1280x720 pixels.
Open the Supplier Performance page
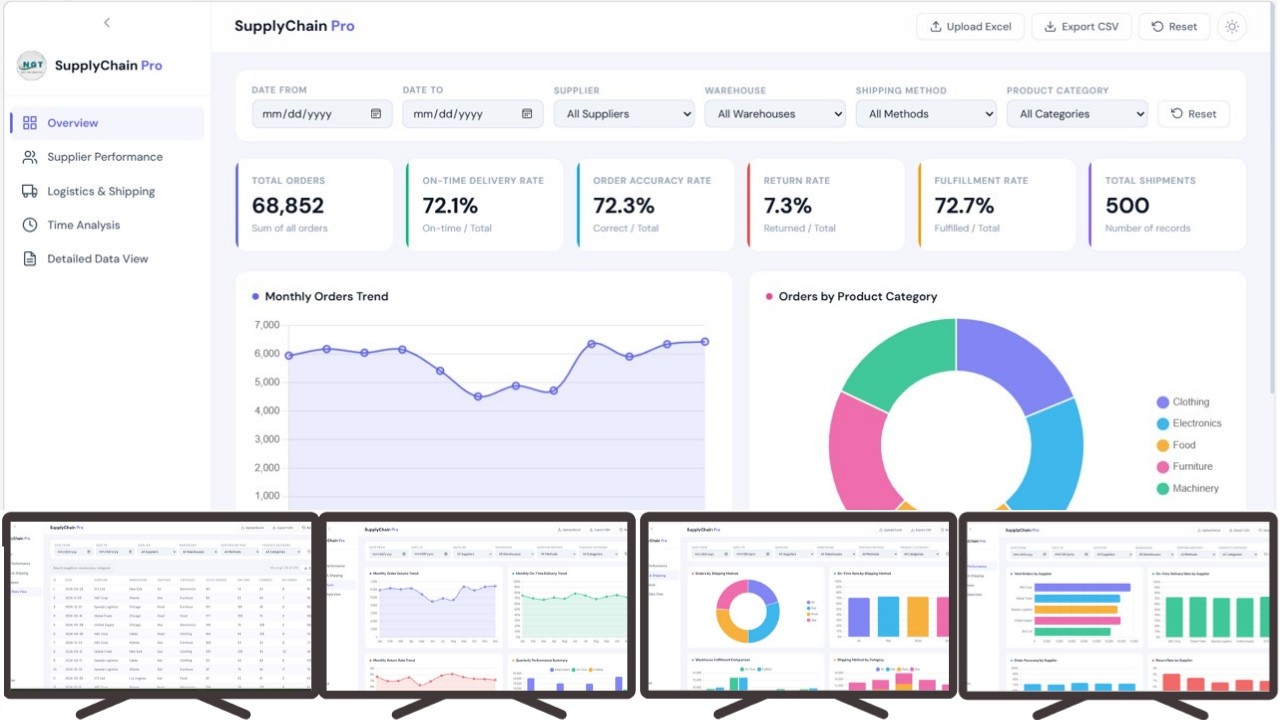coord(107,157)
